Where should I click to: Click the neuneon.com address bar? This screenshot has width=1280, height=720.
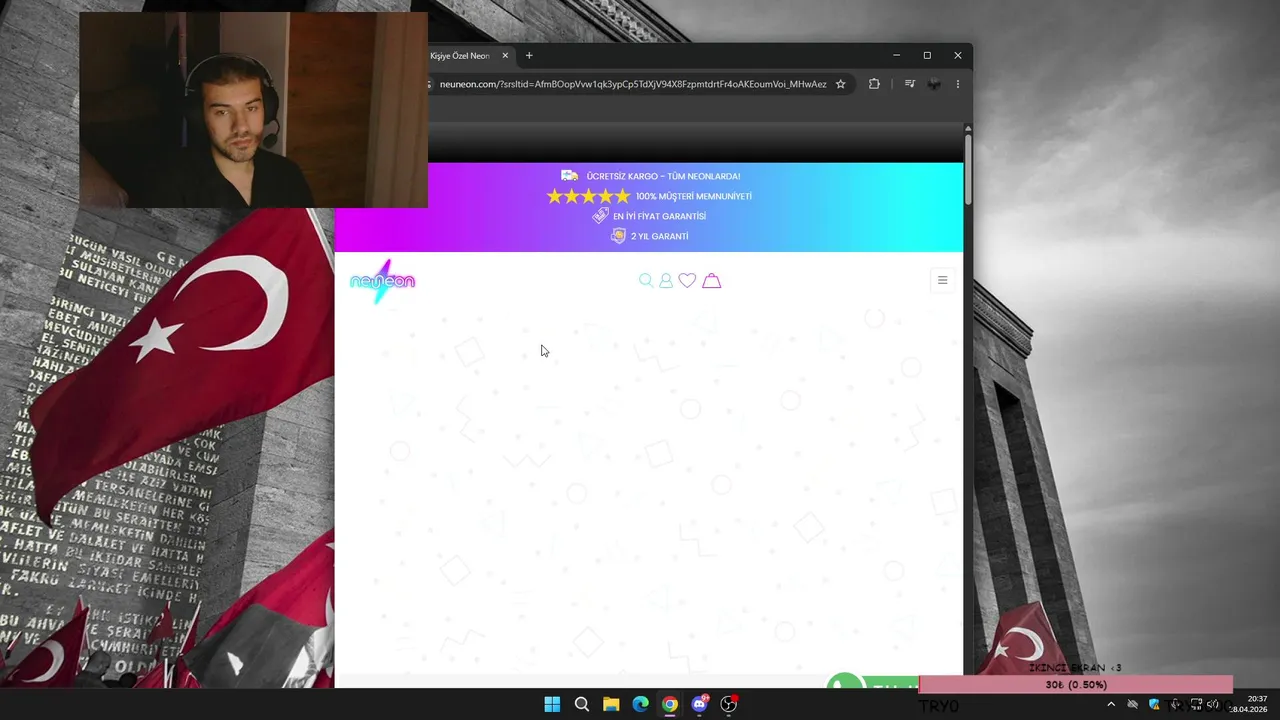(633, 84)
